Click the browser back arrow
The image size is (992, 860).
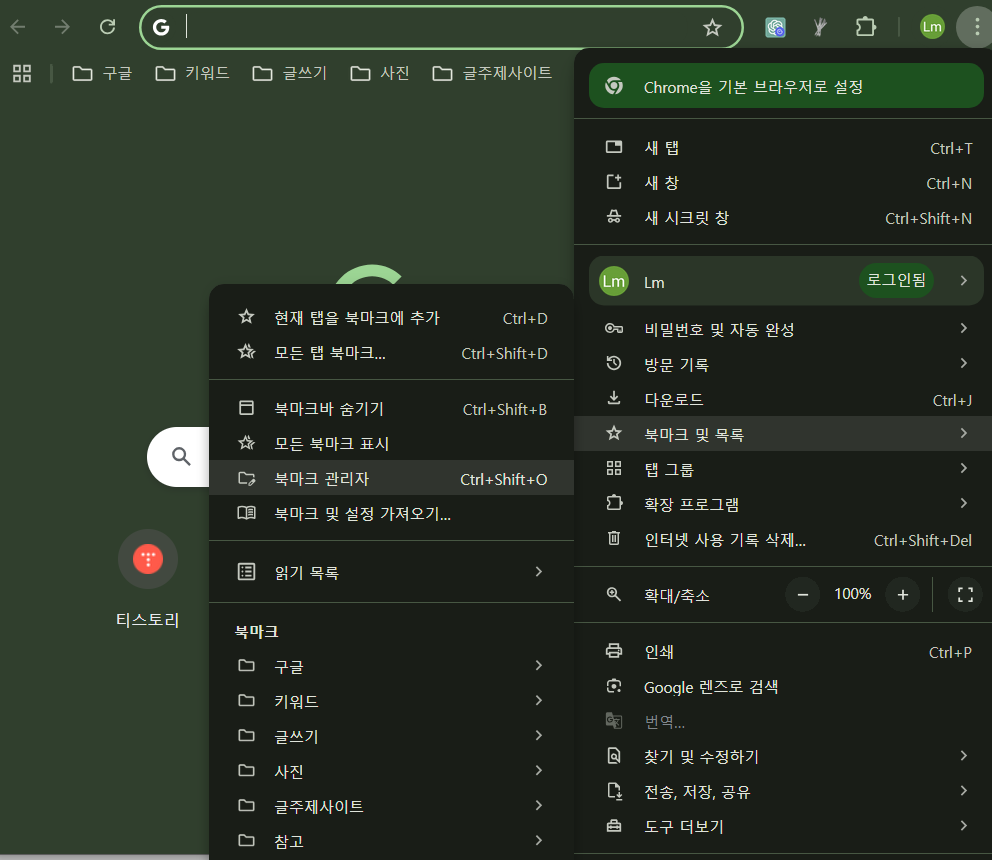[x=18, y=27]
